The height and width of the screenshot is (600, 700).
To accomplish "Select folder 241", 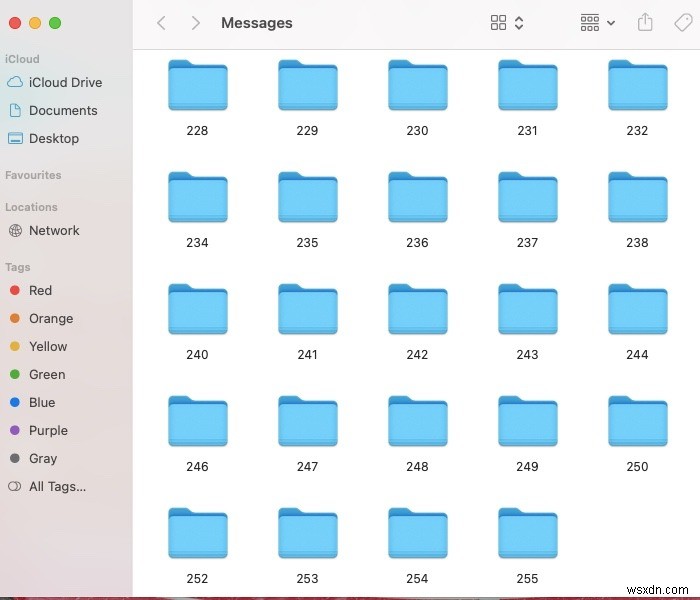I will 308,309.
